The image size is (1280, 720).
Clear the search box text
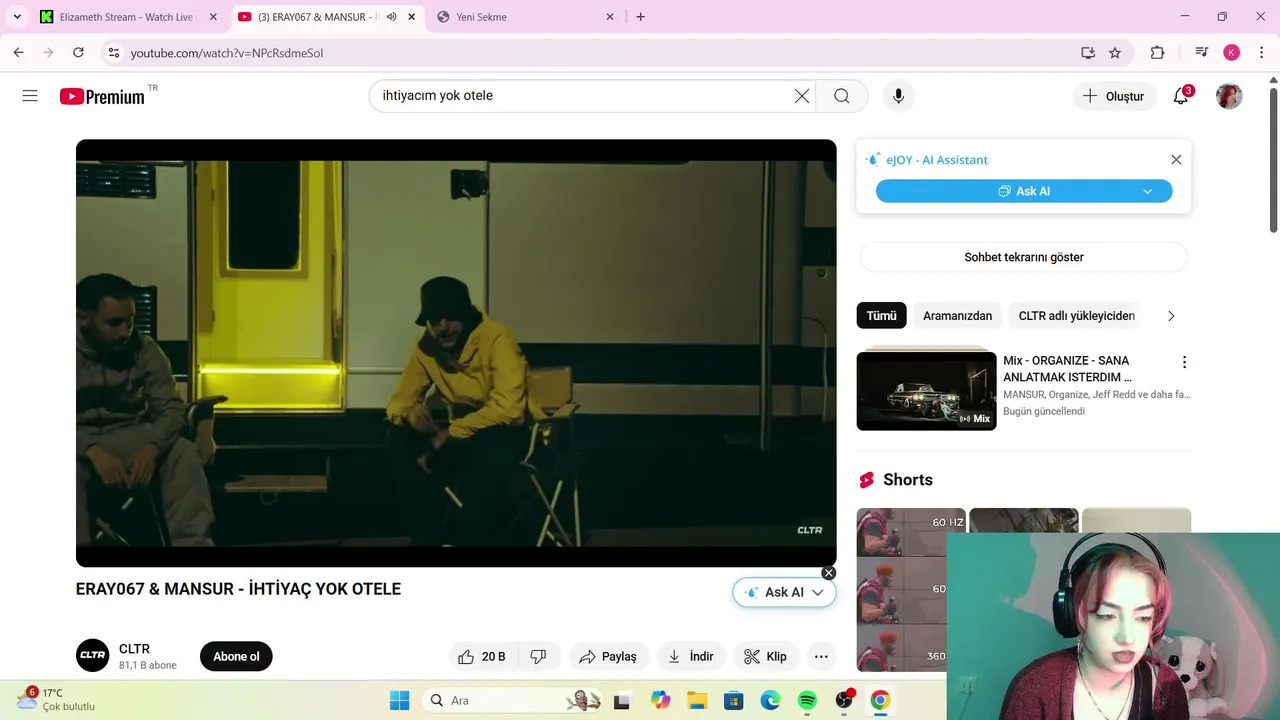802,96
